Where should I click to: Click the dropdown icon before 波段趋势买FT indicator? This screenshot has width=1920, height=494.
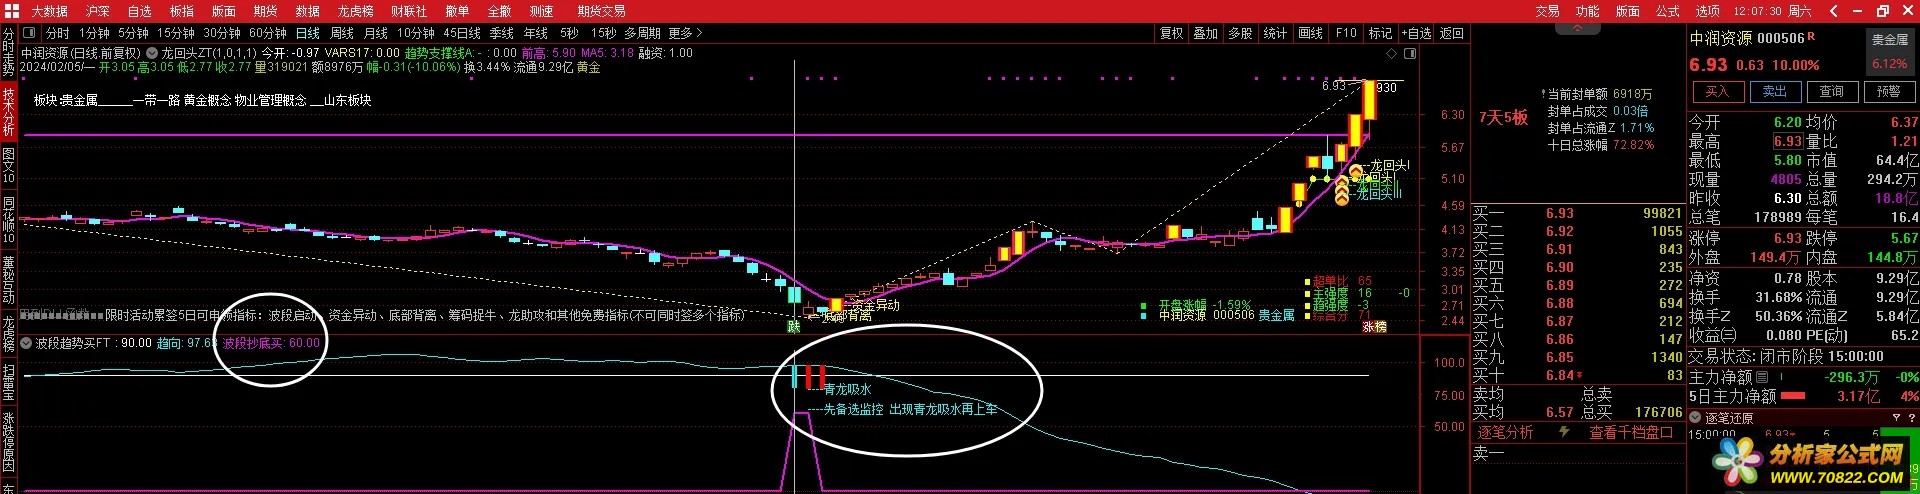tap(27, 343)
